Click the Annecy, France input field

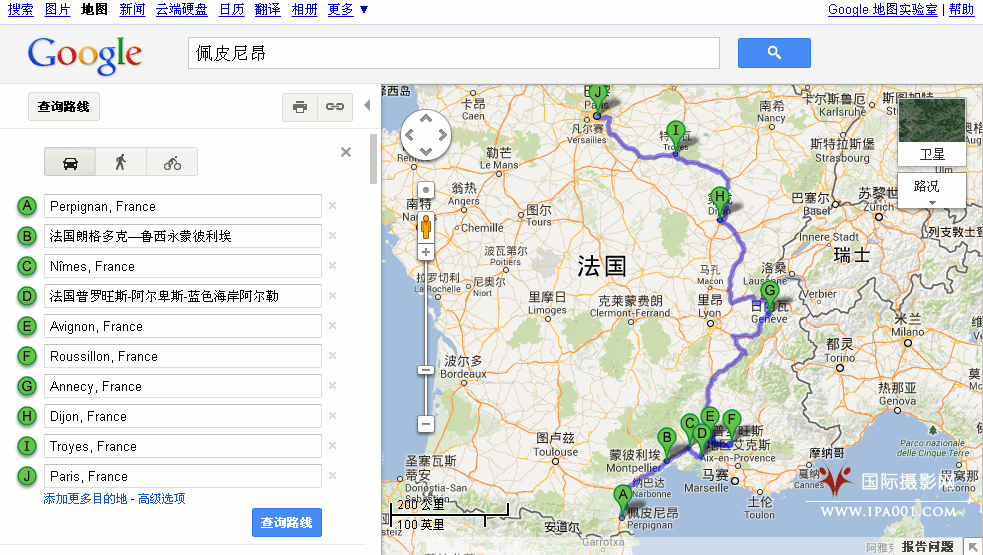pos(182,386)
